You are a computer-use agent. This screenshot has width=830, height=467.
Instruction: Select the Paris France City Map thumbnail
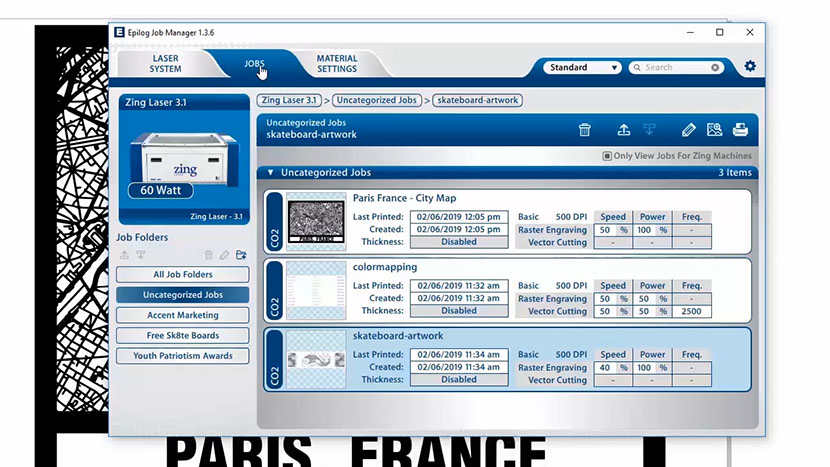[x=315, y=221]
